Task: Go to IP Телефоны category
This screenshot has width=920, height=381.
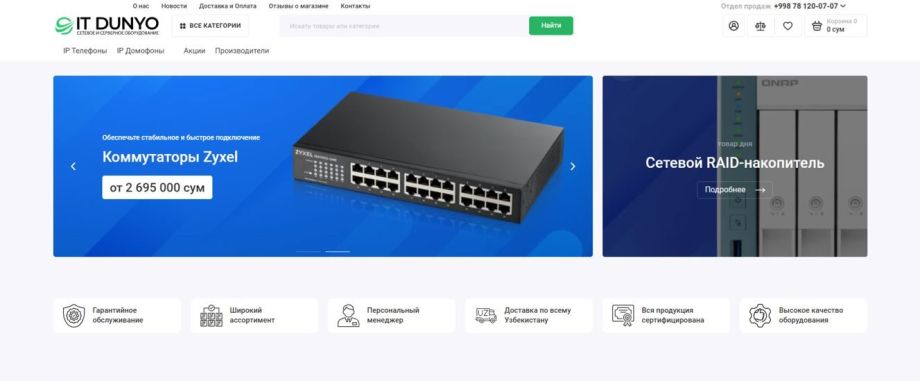Action: coord(85,51)
